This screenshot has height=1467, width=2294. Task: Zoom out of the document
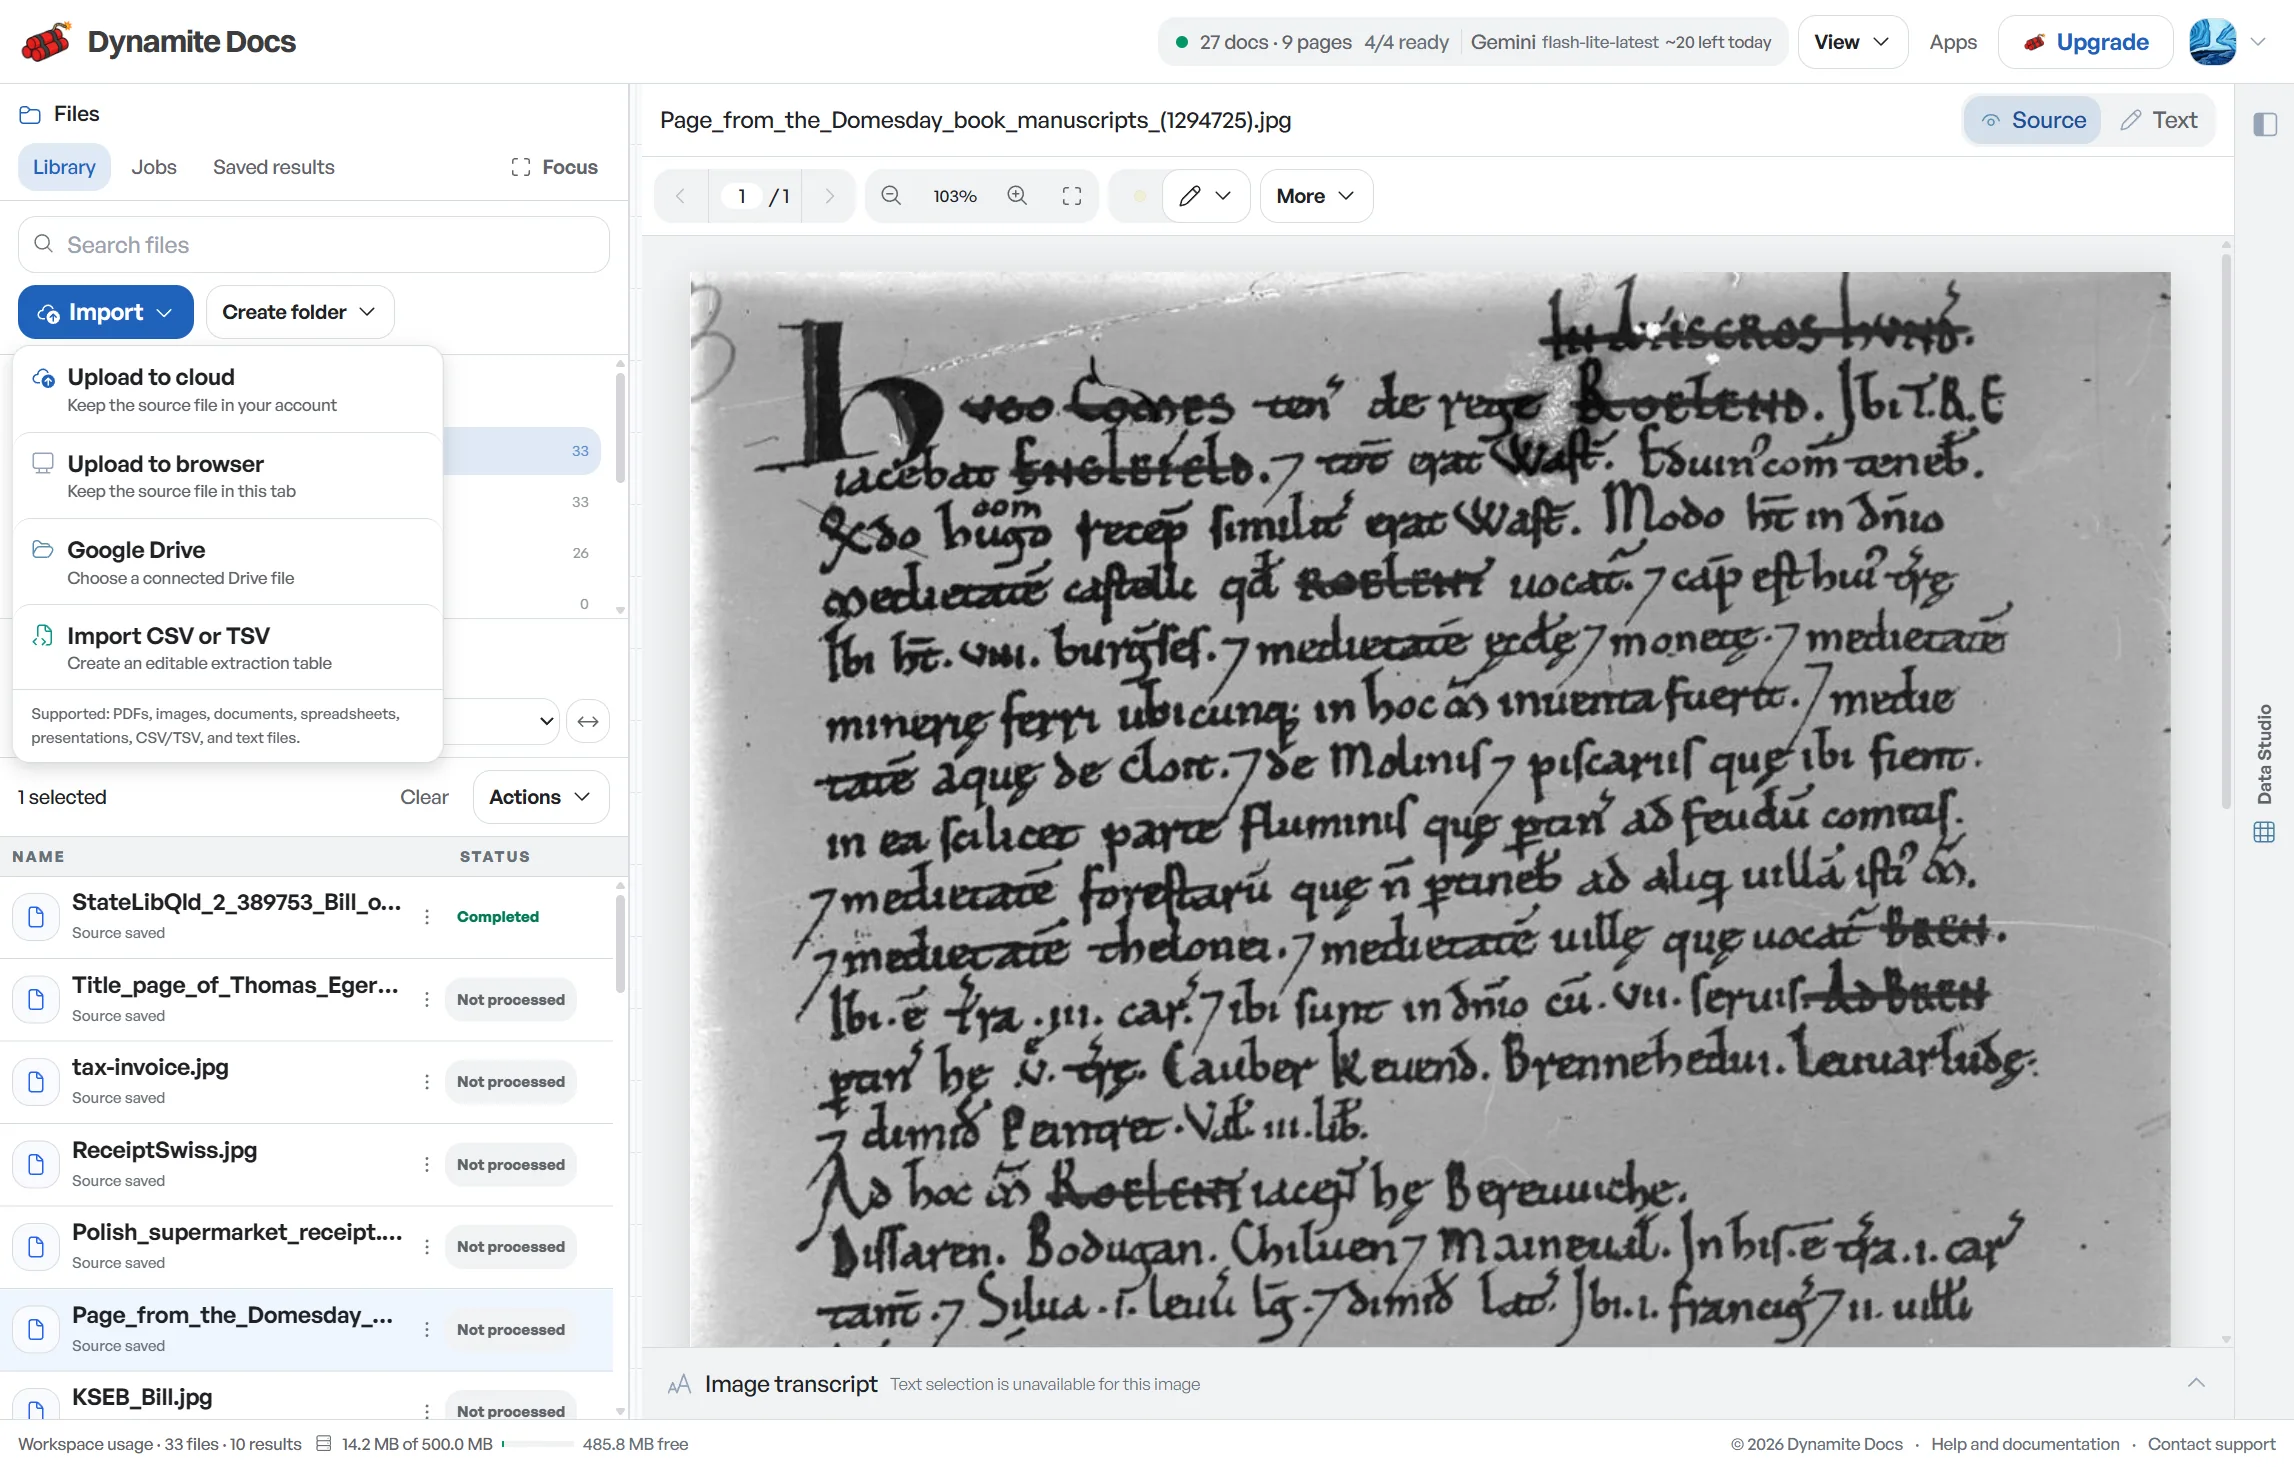(891, 196)
